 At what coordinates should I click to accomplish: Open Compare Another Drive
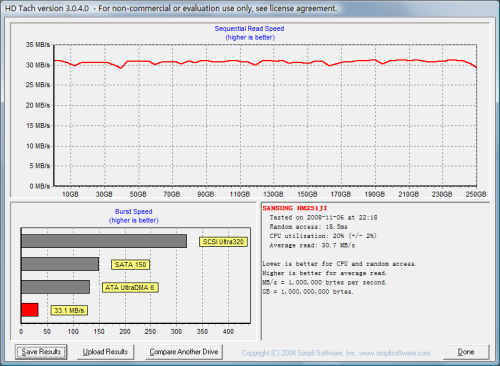184,352
